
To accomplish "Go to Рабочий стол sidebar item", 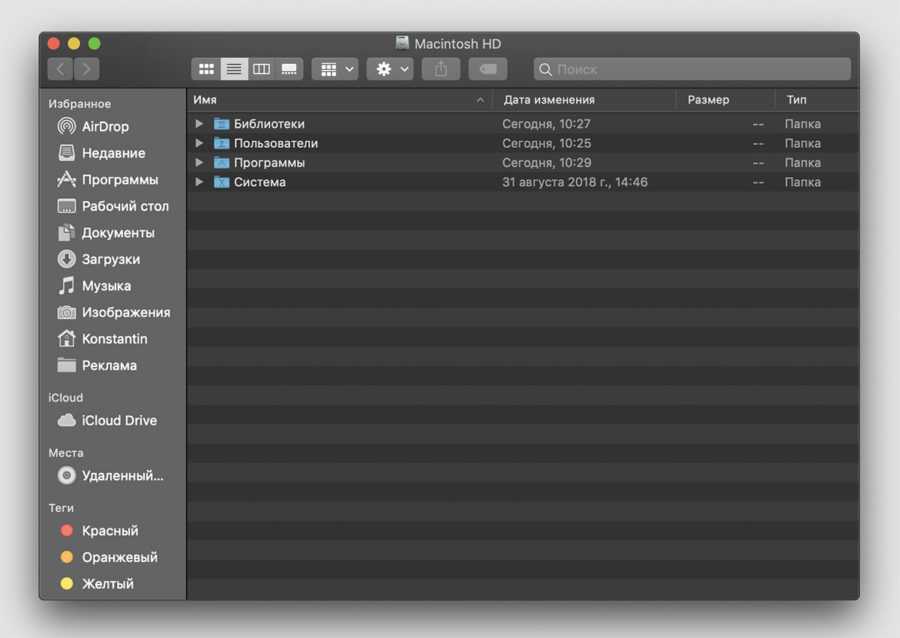I will point(125,206).
